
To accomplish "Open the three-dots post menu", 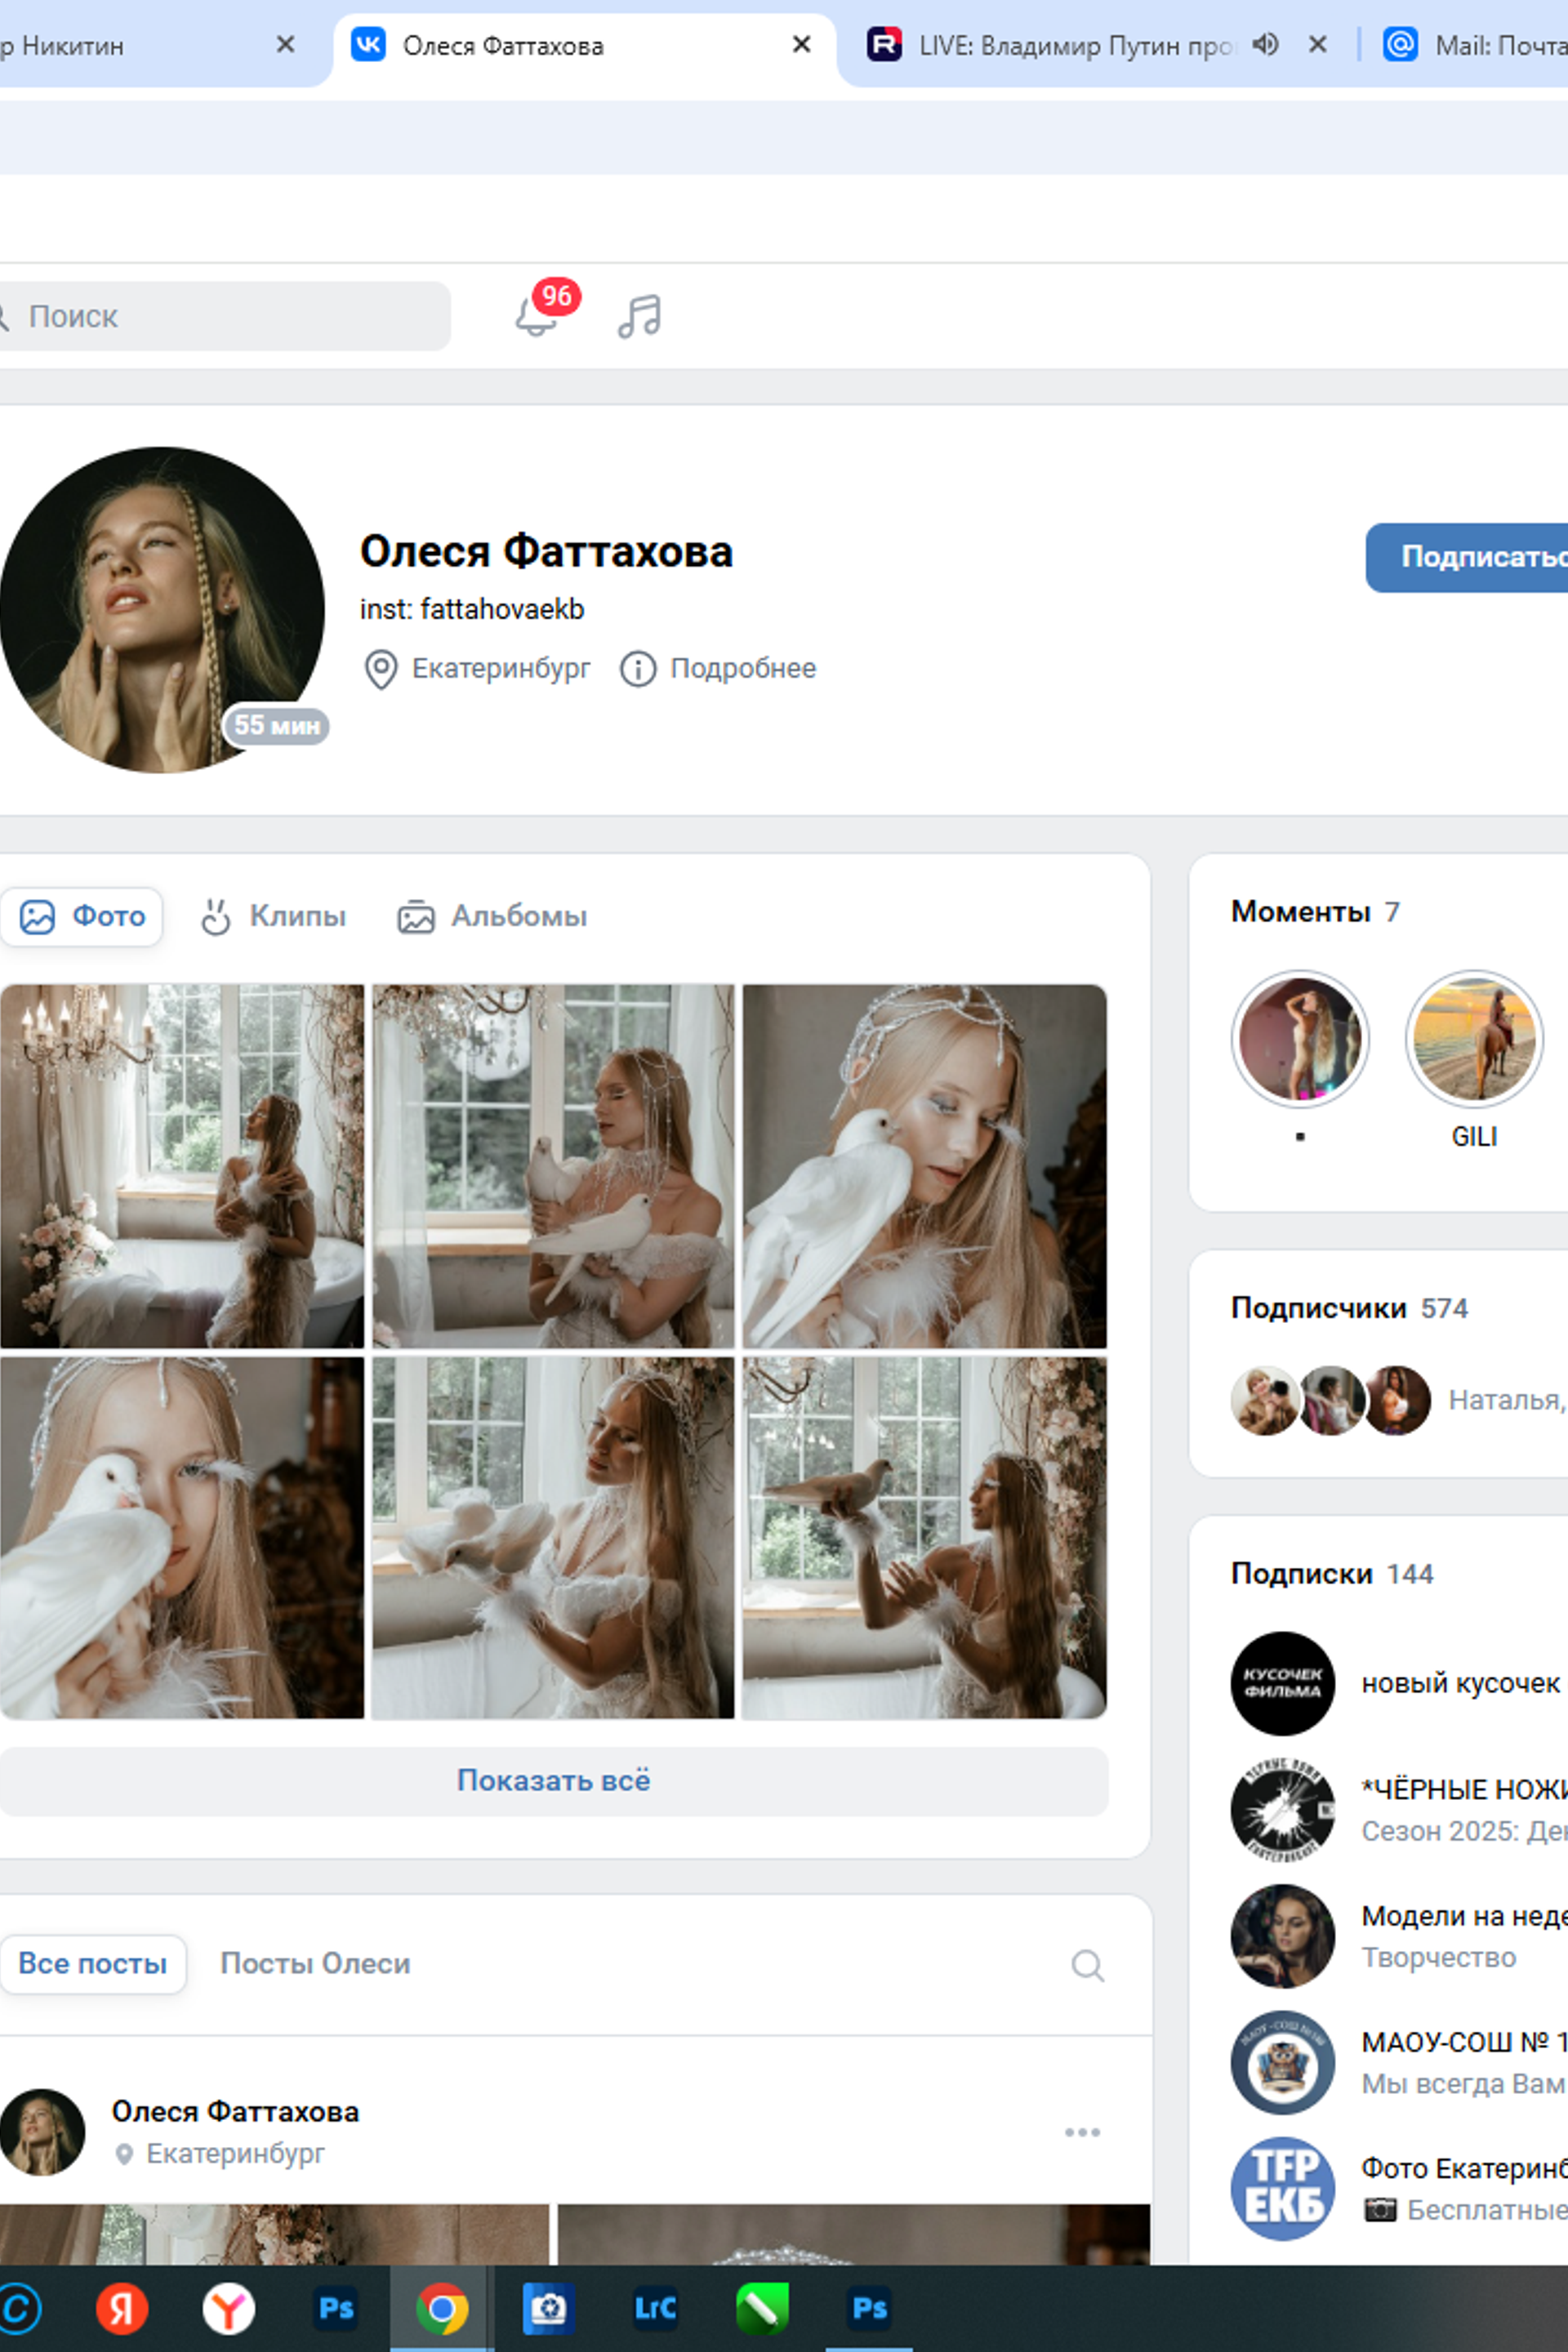I will coord(1082,2132).
